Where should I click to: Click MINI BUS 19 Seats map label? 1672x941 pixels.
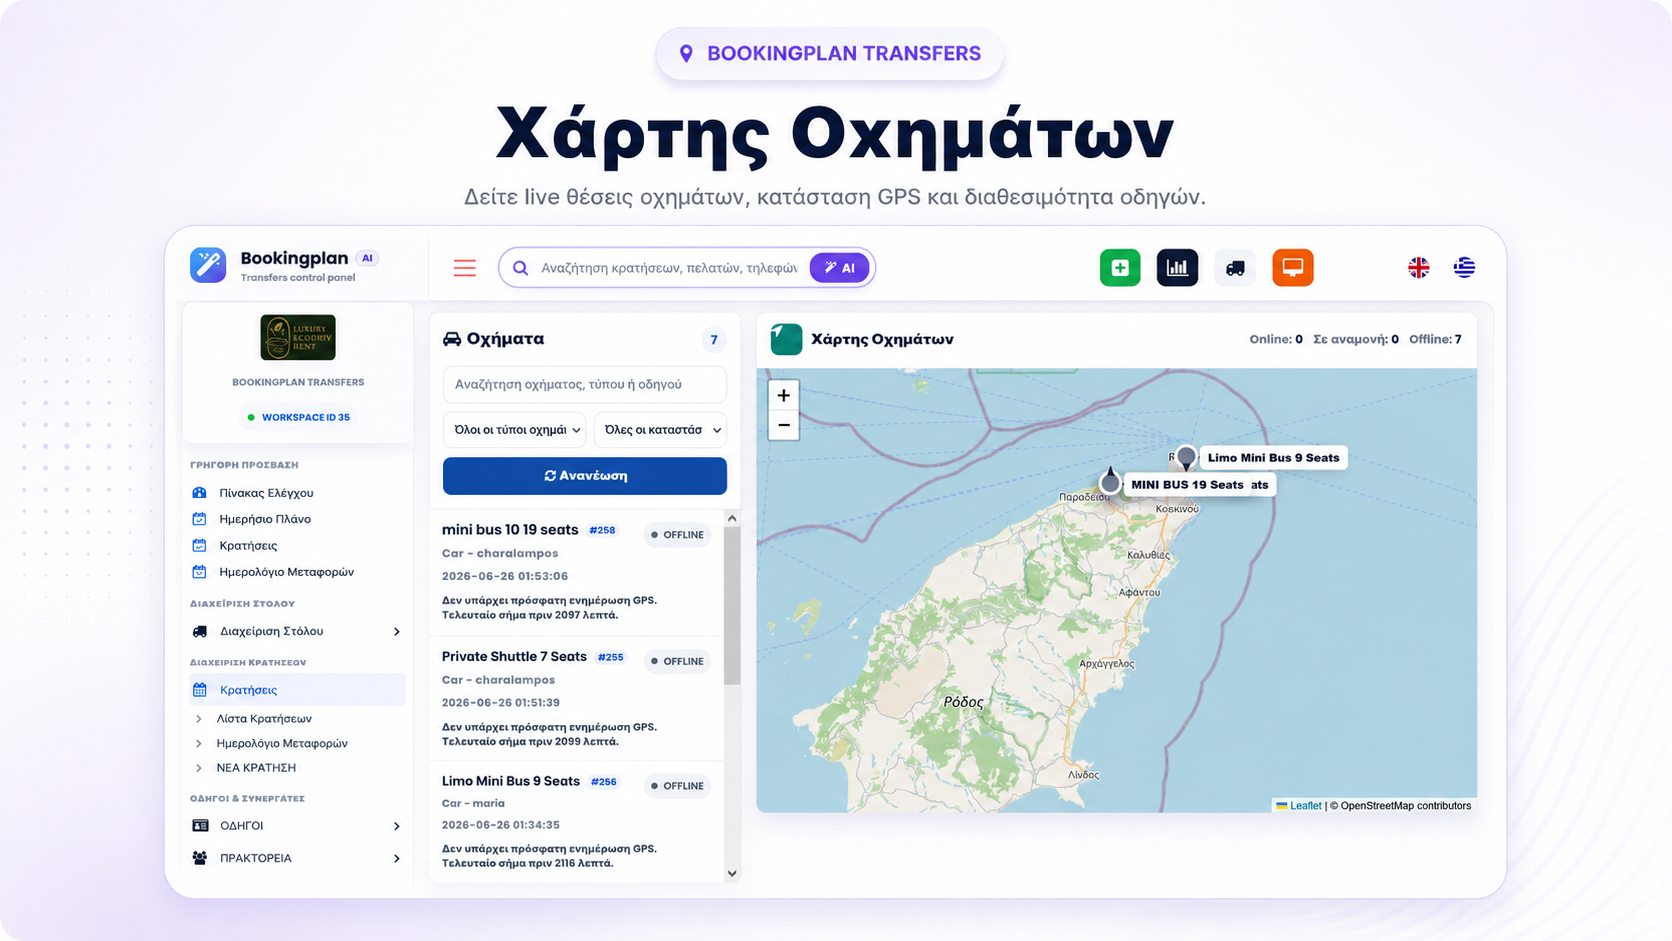(1187, 485)
